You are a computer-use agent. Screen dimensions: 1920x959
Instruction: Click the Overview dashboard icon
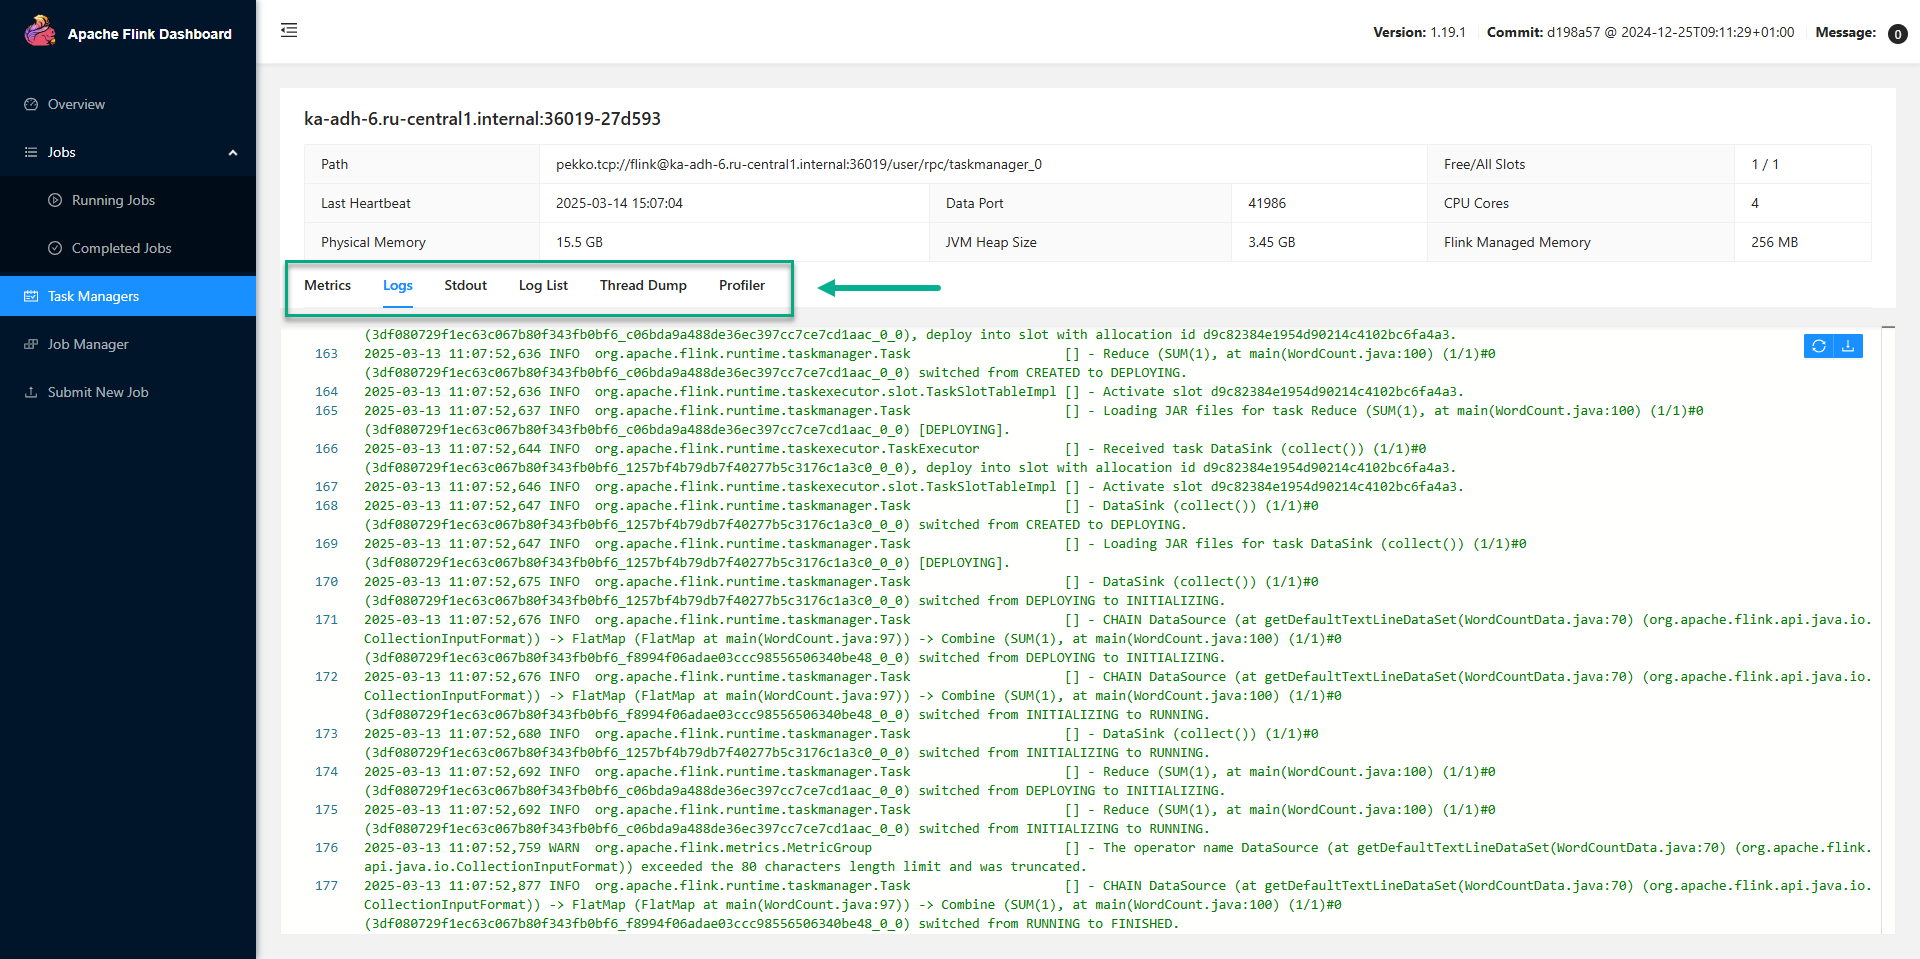point(31,104)
